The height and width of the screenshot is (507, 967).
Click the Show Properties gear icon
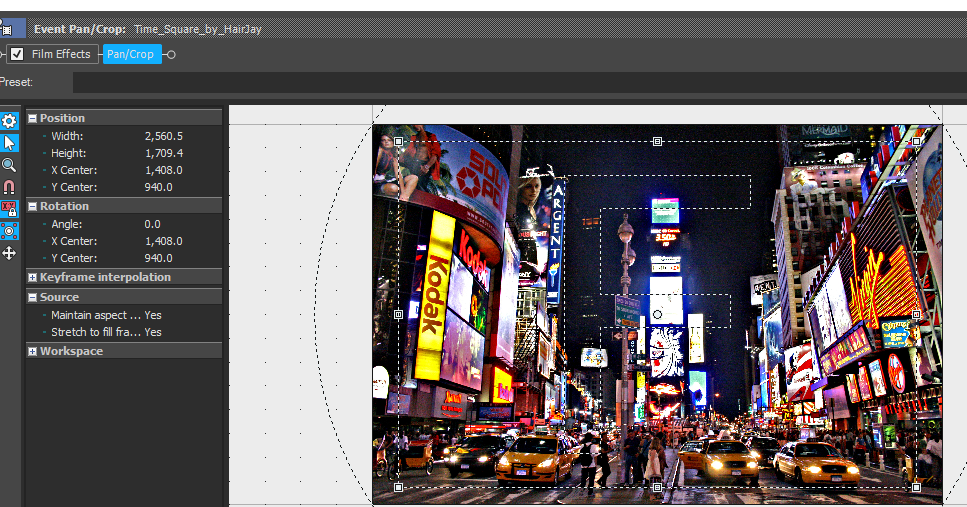pyautogui.click(x=9, y=121)
